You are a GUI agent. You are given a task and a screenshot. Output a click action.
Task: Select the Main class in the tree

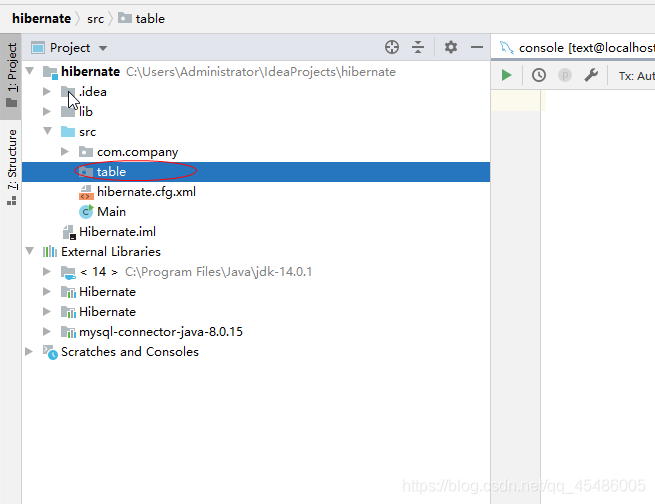click(111, 212)
